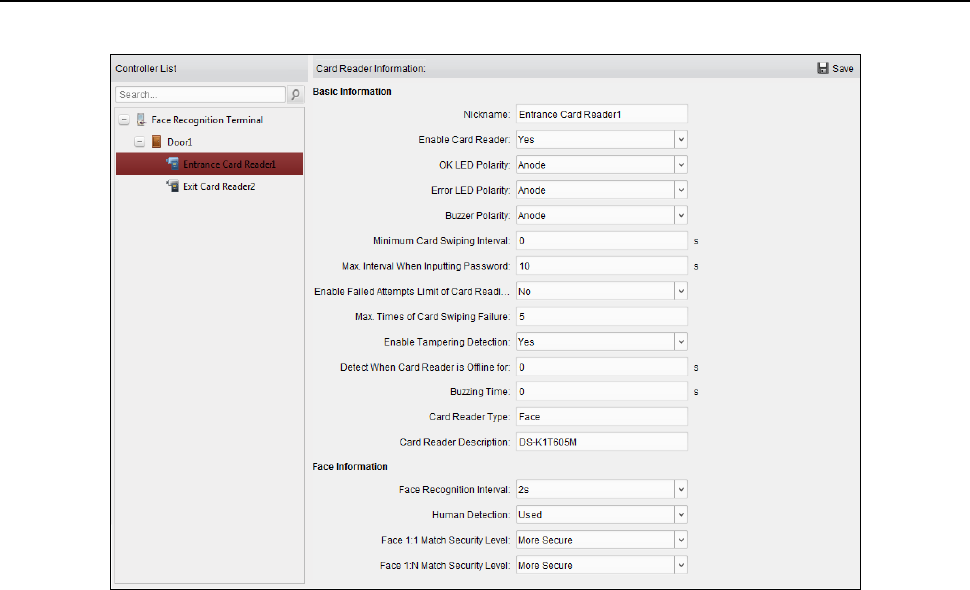The image size is (970, 590).
Task: Click the Face Recognition Terminal device icon
Action: point(141,119)
